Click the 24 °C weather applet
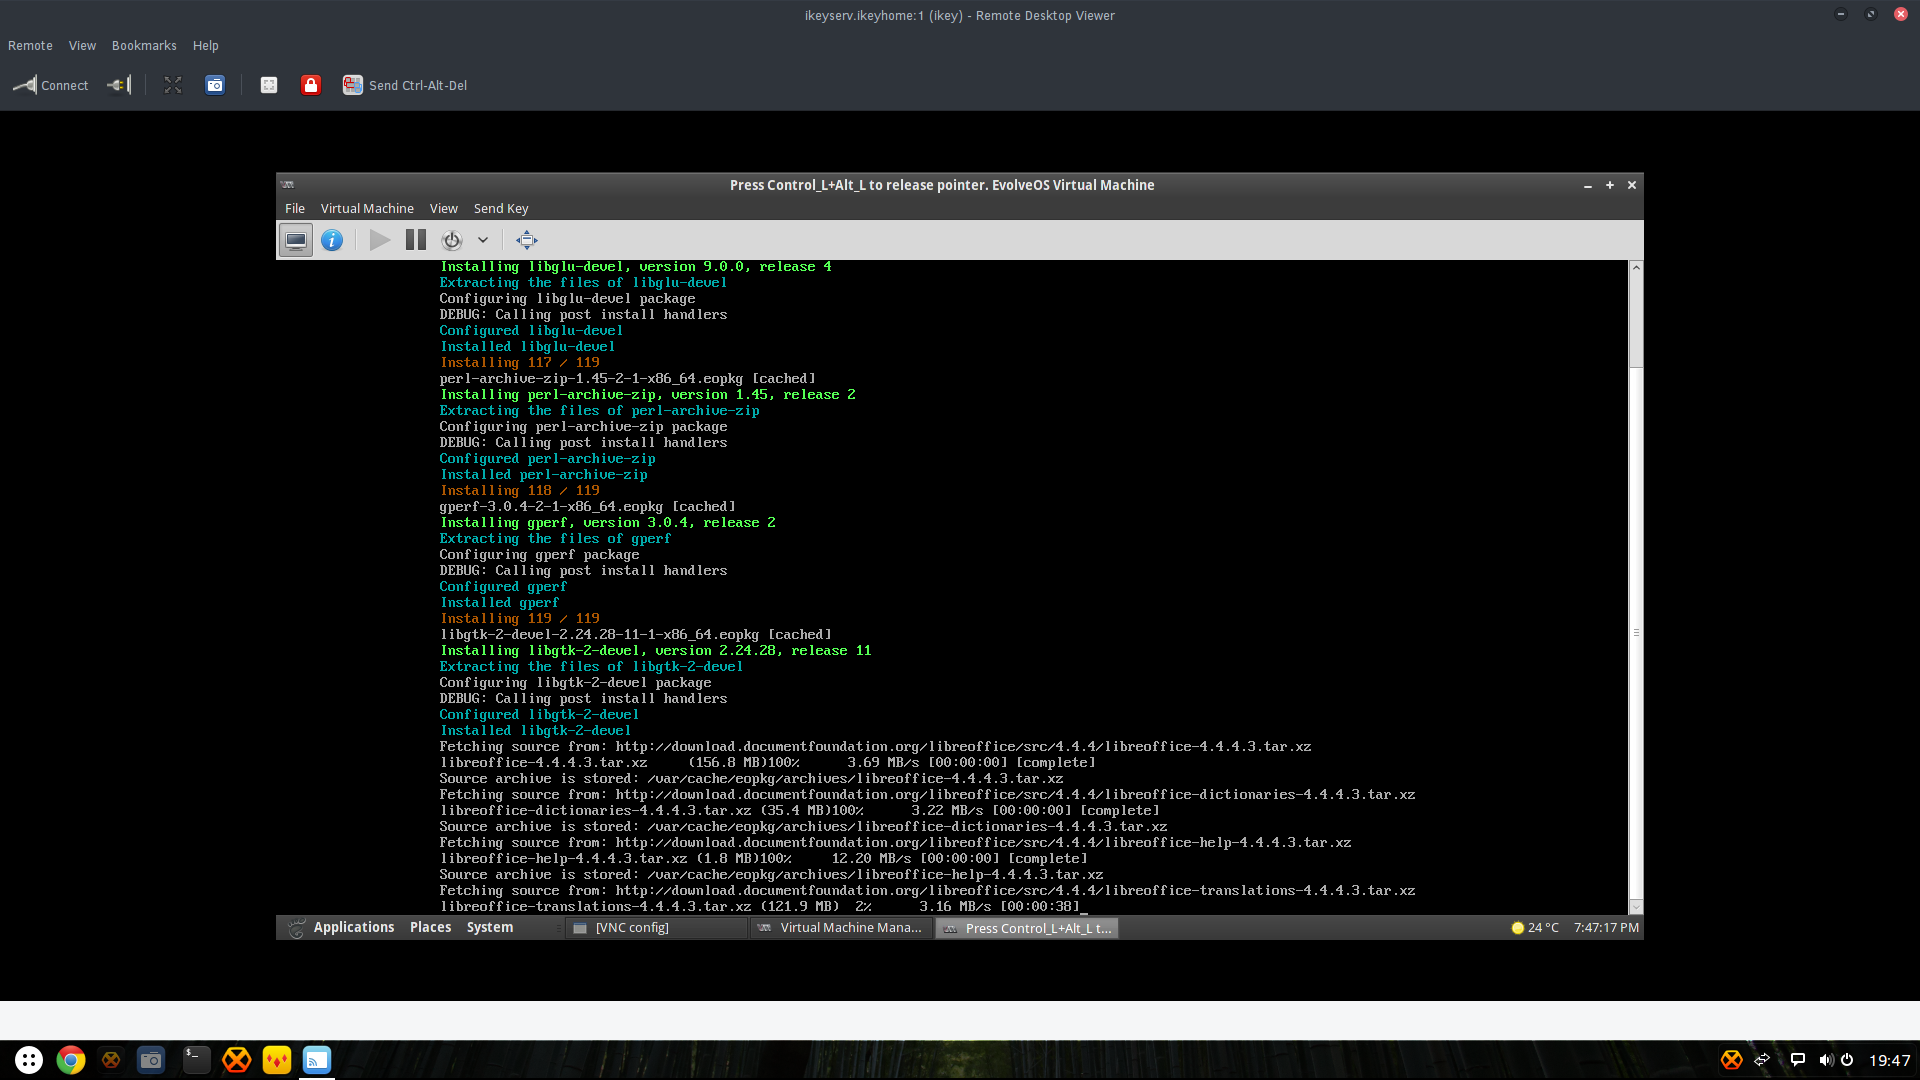The image size is (1920, 1080). (x=1535, y=928)
